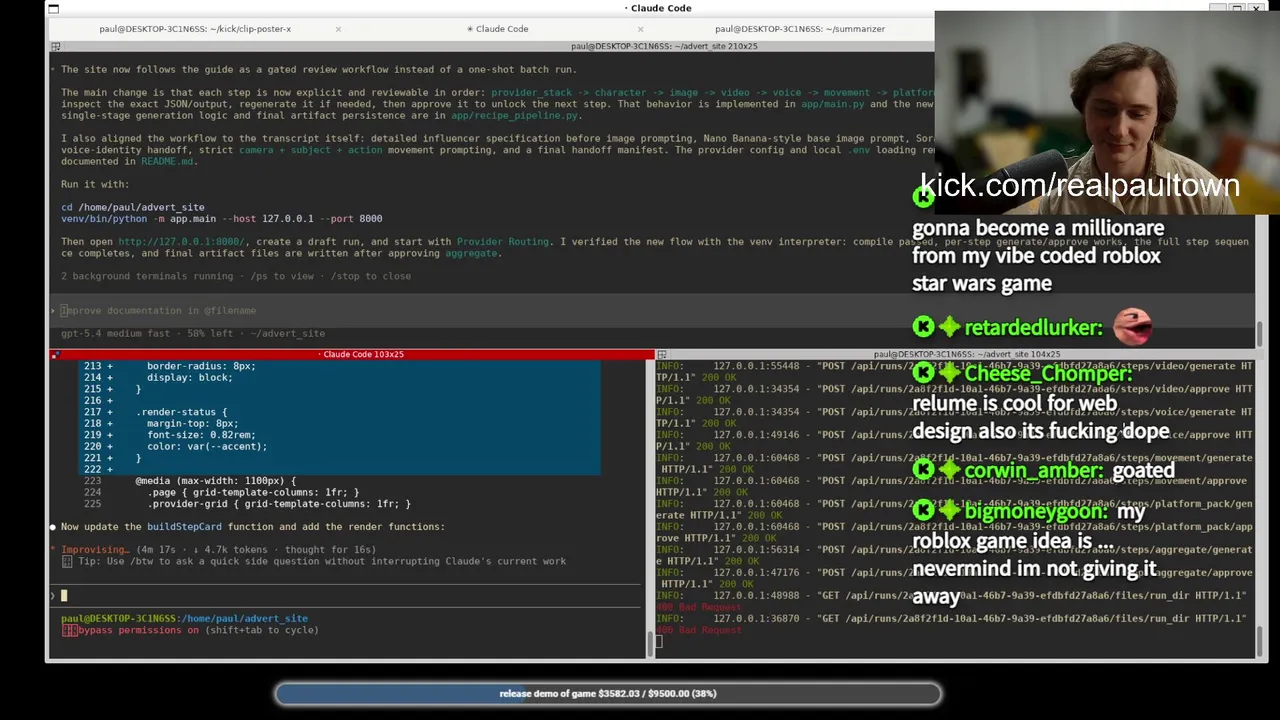Image resolution: width=1280 pixels, height=720 pixels.
Task: Close the ~/kick/clip-poster-x tab
Action: point(338,29)
